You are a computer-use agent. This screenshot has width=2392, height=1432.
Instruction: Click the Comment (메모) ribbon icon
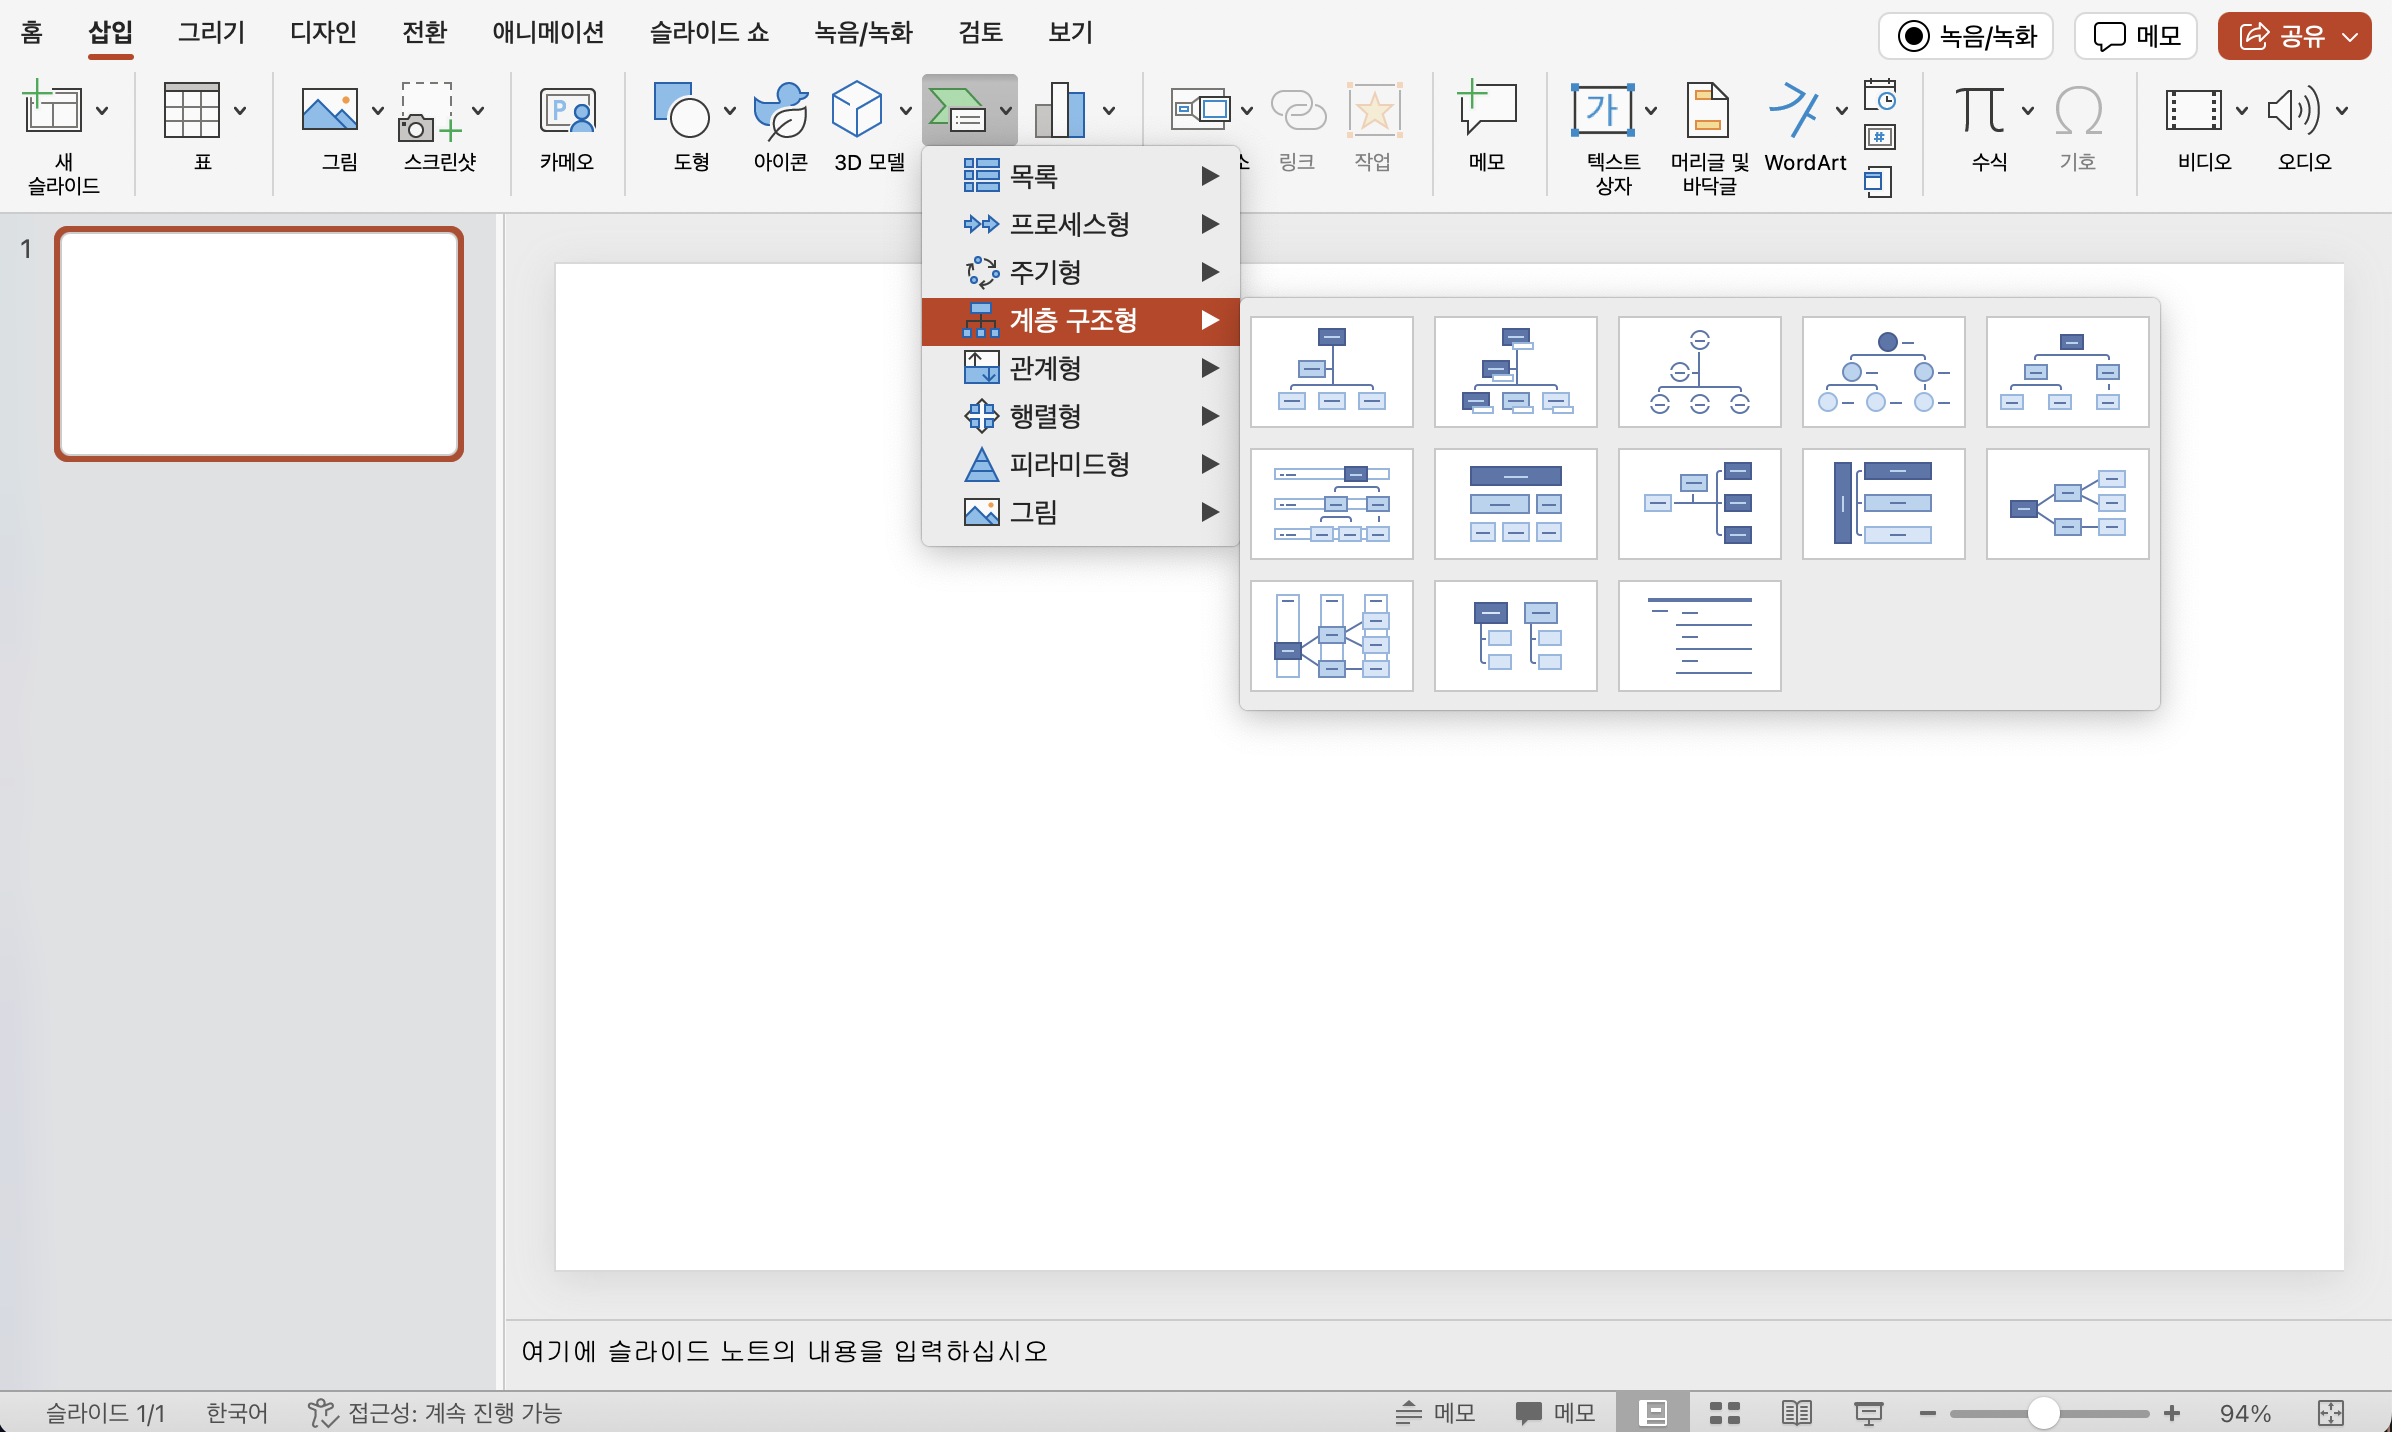pyautogui.click(x=1487, y=108)
